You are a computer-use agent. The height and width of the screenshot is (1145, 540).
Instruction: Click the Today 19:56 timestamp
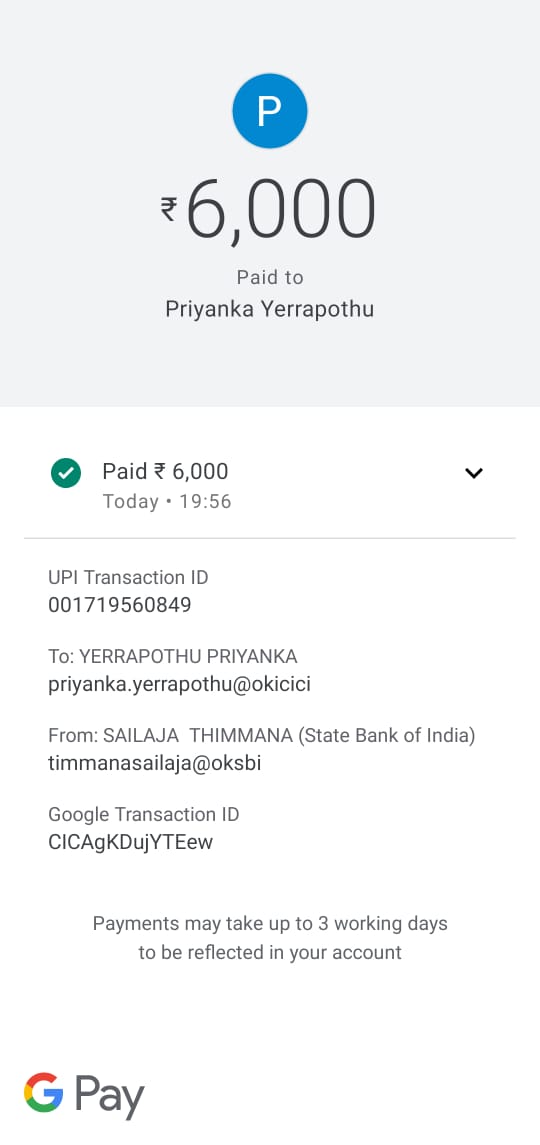coord(167,502)
